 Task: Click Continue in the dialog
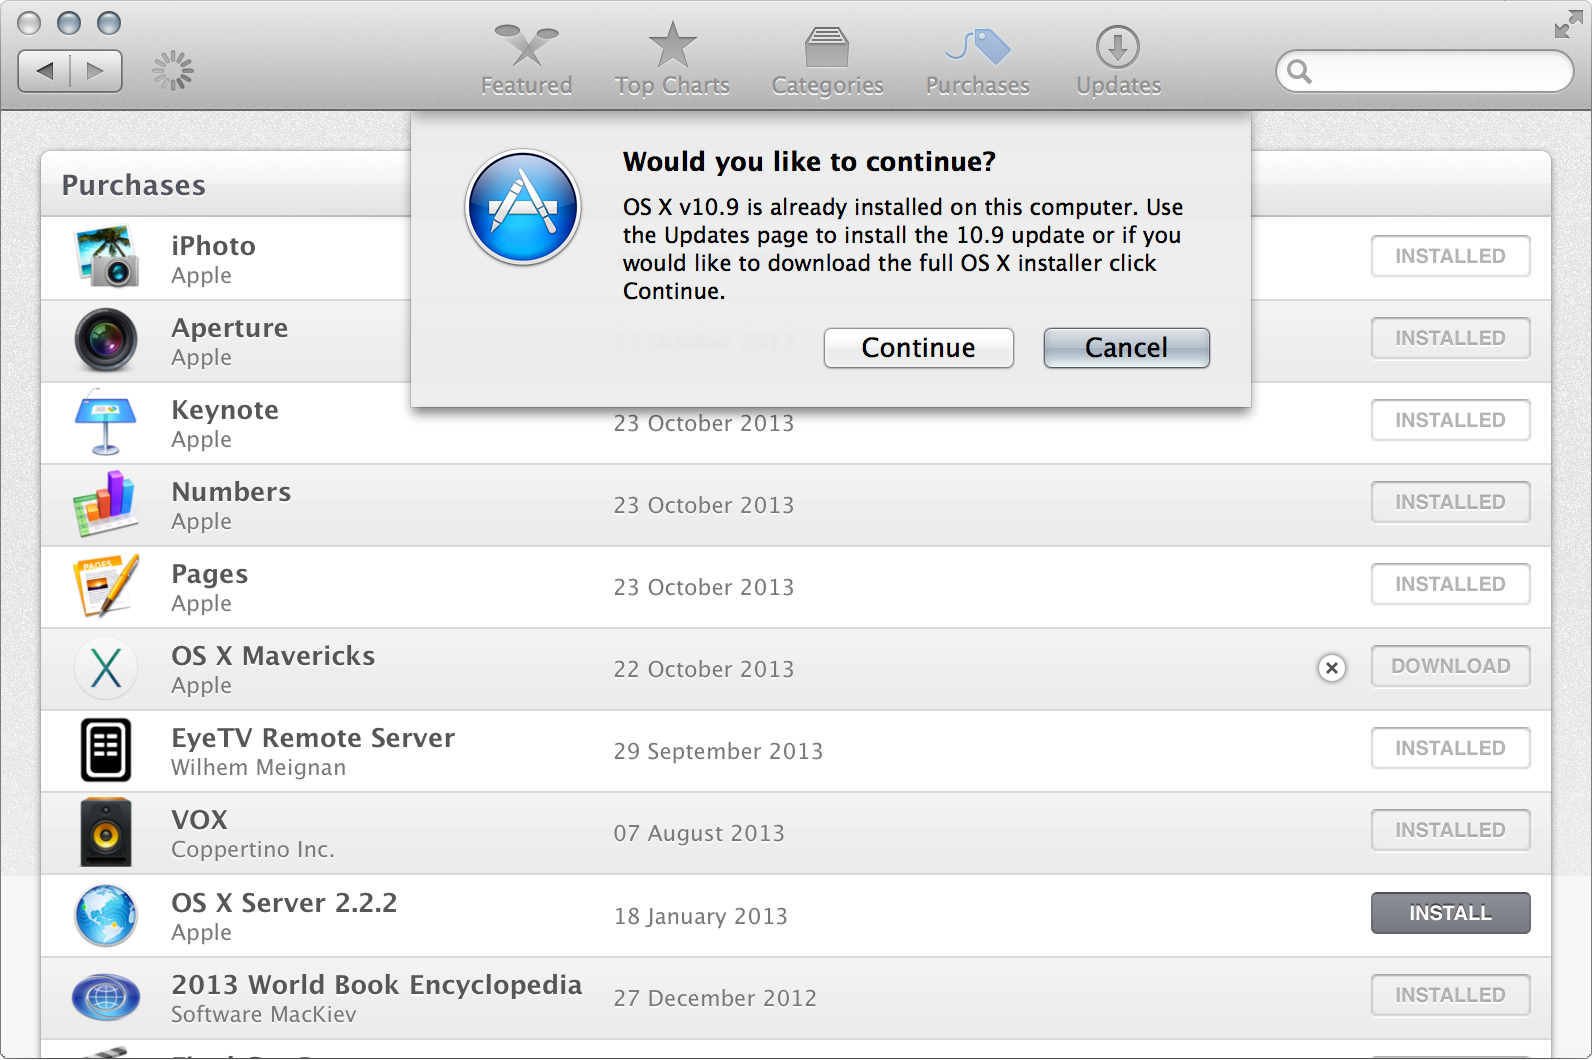(x=918, y=348)
